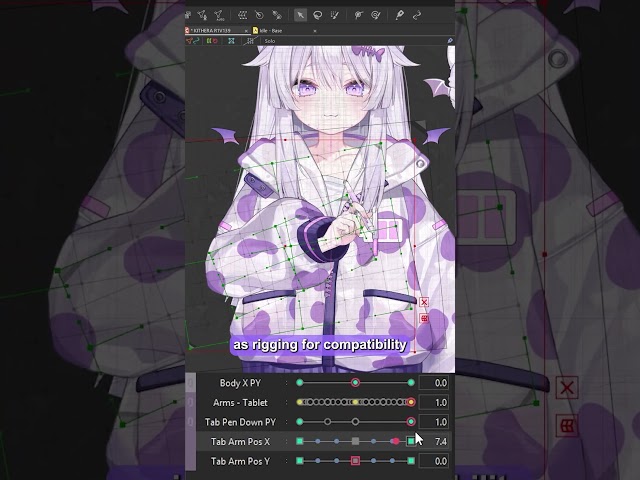Viewport: 640px width, 480px height.
Task: Select the second glue brush icon
Action: (x=376, y=16)
